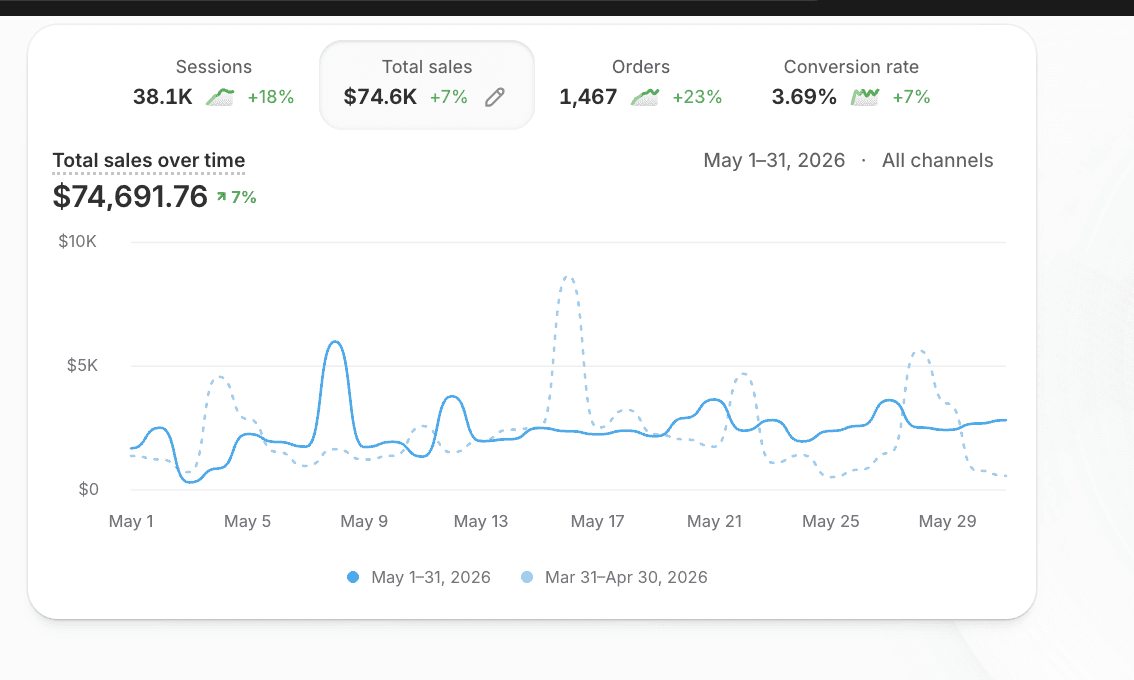
Task: Click the up arrow beside 7% change
Action: pos(221,197)
